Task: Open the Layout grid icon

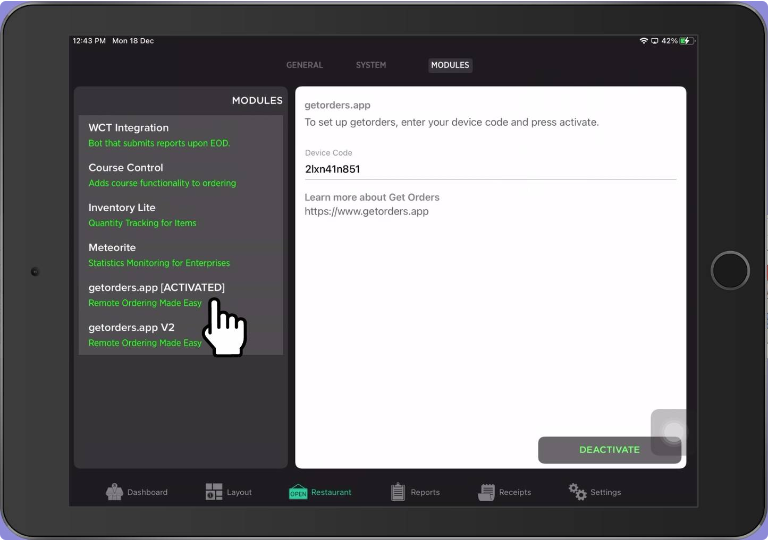Action: coord(214,492)
